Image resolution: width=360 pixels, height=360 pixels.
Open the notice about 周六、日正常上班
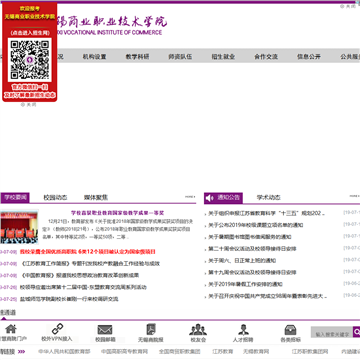point(242,261)
